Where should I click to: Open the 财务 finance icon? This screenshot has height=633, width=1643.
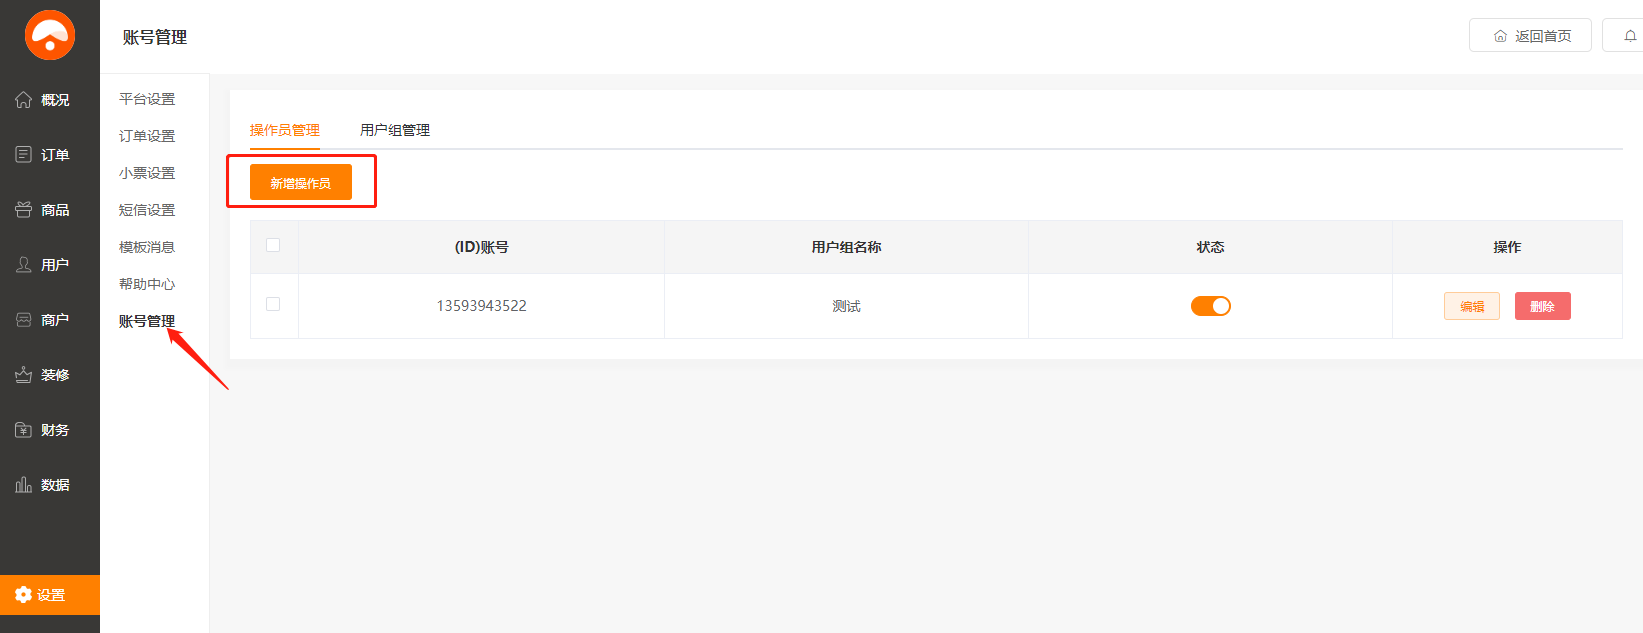tap(24, 430)
